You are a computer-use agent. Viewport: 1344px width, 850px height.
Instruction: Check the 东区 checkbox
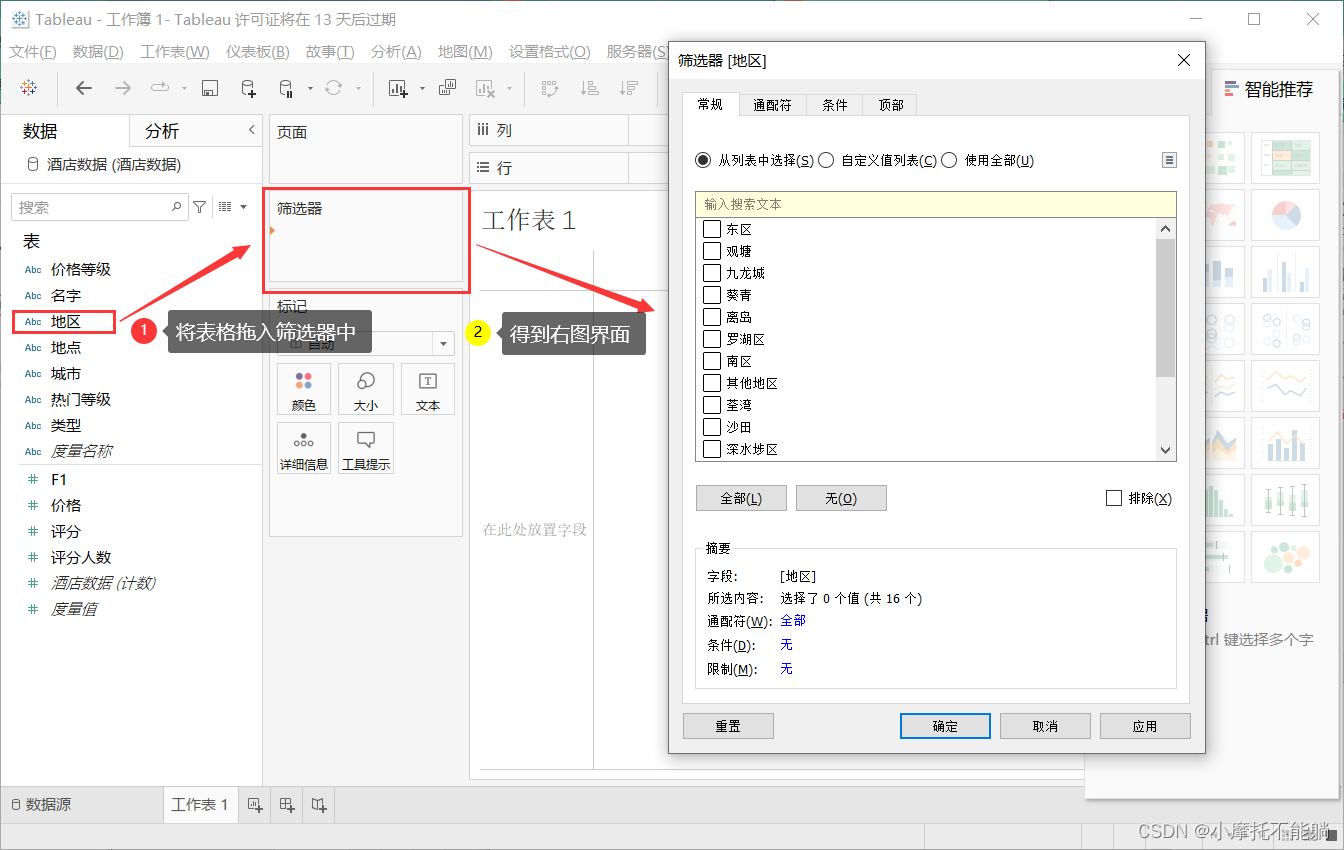click(712, 229)
